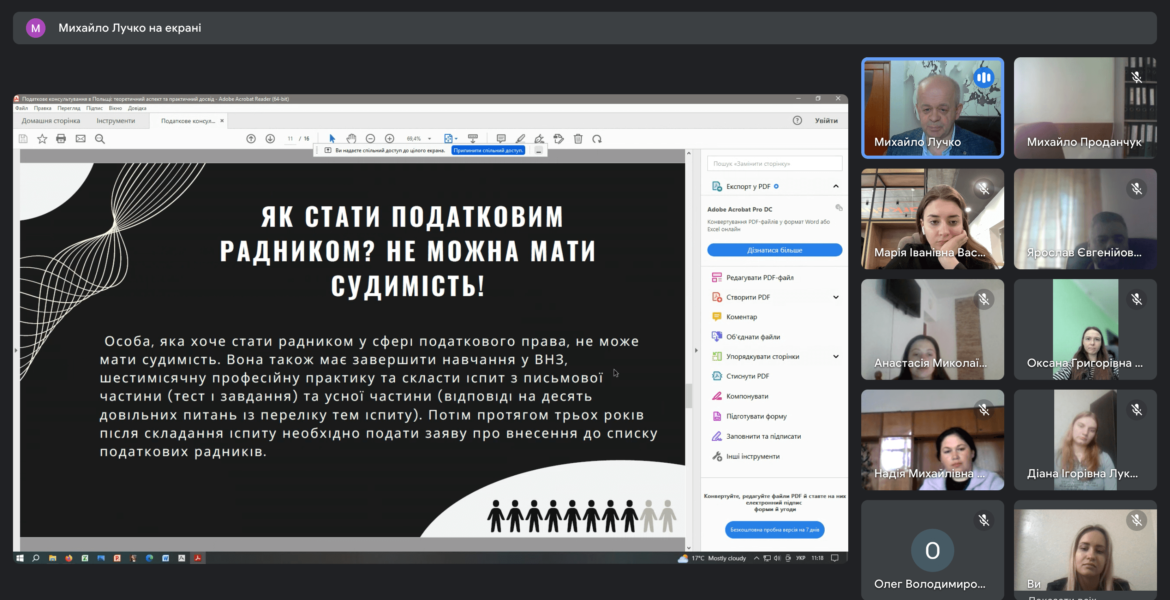Viewport: 1170px width, 600px height.
Task: Open Інші інструменти in tools panel
Action: [745, 456]
